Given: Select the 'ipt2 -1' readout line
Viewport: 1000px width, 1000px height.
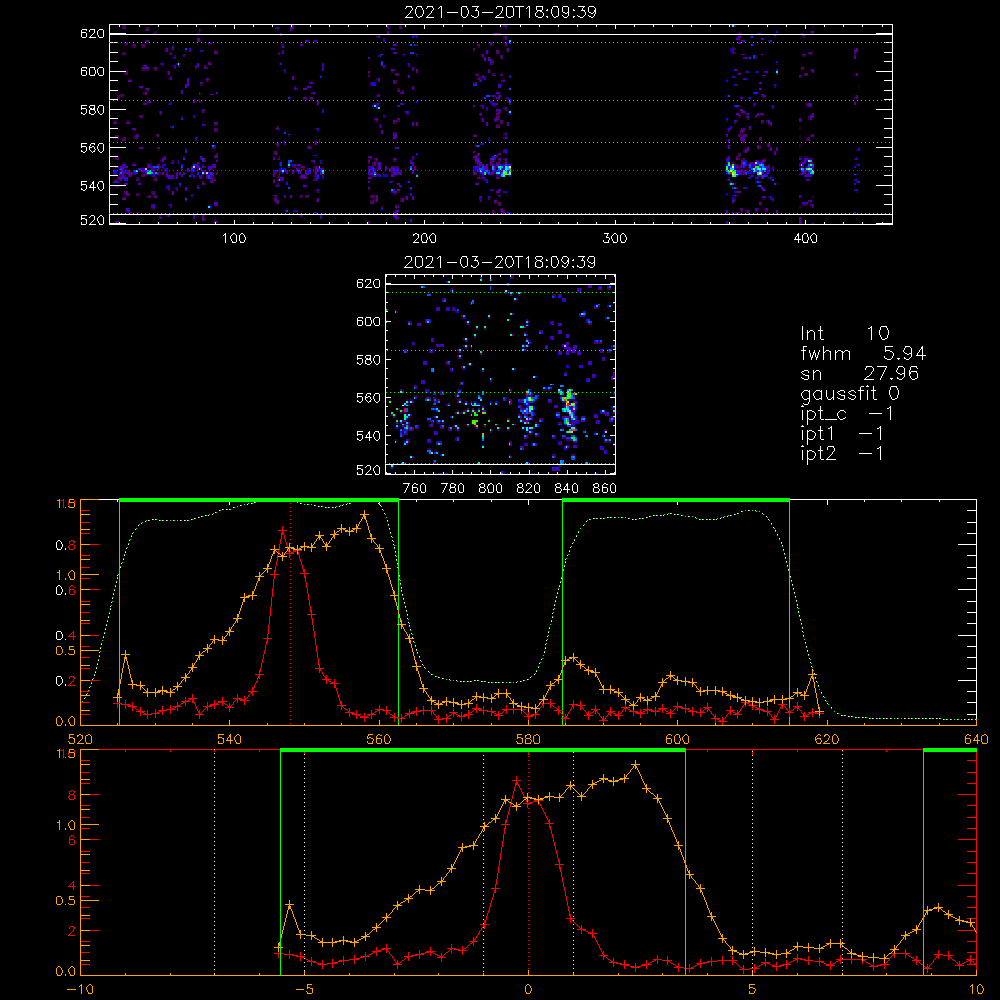Looking at the screenshot, I should click(842, 453).
